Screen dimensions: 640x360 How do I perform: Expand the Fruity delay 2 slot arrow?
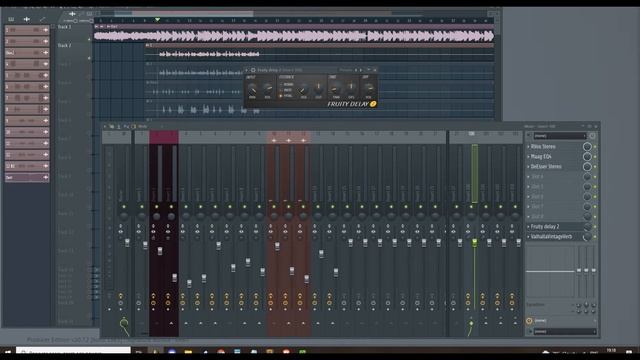pos(529,227)
